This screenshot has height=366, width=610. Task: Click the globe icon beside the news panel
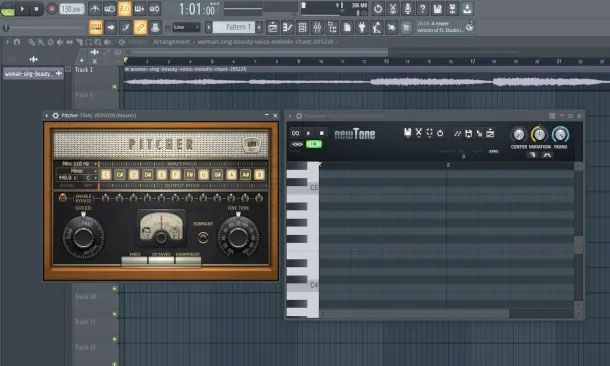[470, 26]
